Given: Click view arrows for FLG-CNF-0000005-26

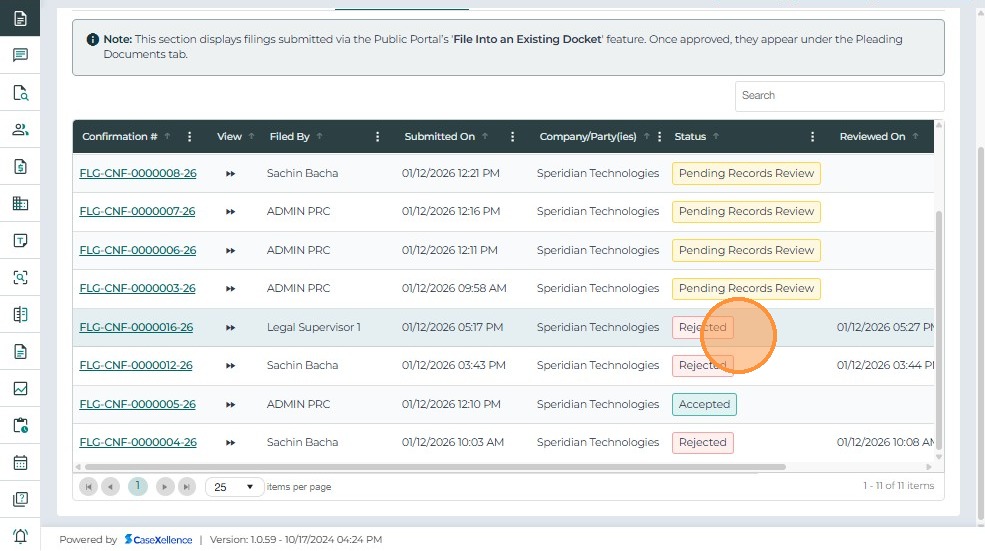Looking at the screenshot, I should 230,405.
